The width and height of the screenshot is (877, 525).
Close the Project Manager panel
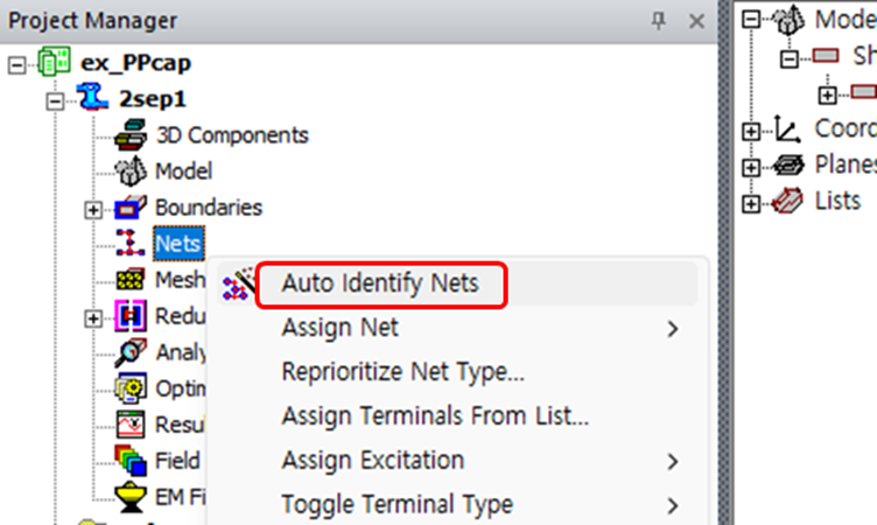pyautogui.click(x=696, y=21)
